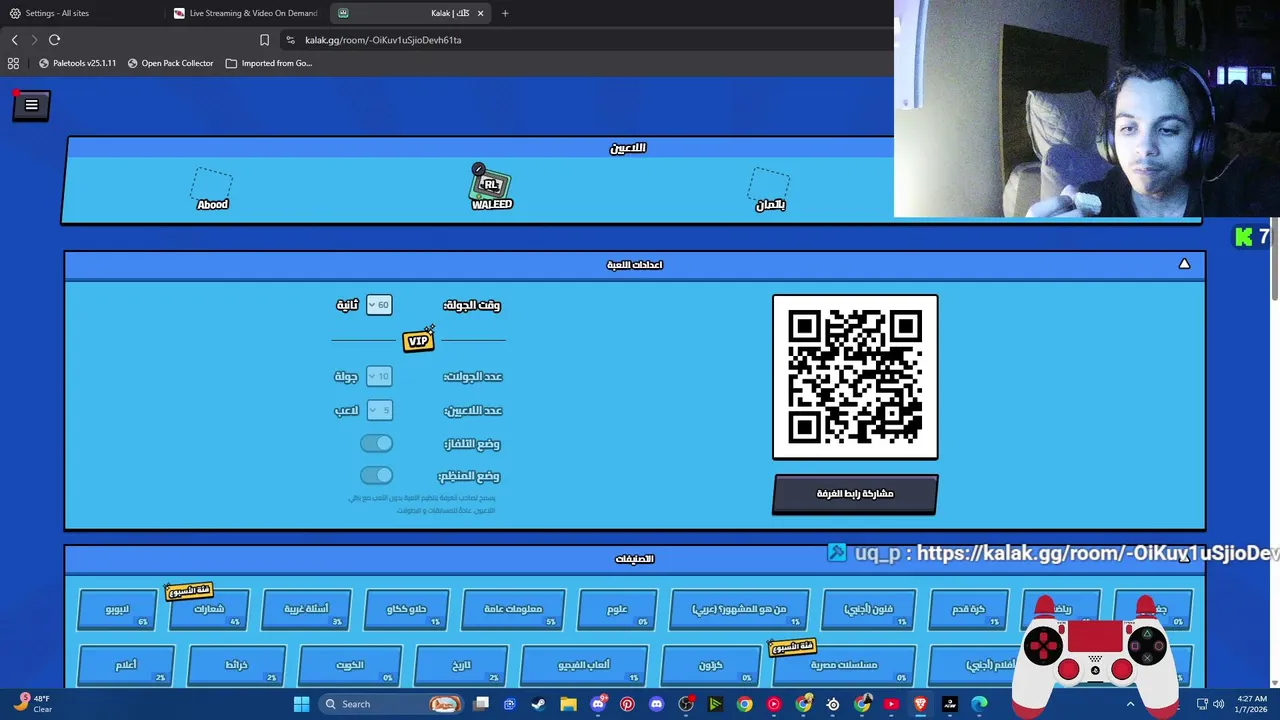
Task: Select the Kalak browser tab
Action: click(x=411, y=13)
